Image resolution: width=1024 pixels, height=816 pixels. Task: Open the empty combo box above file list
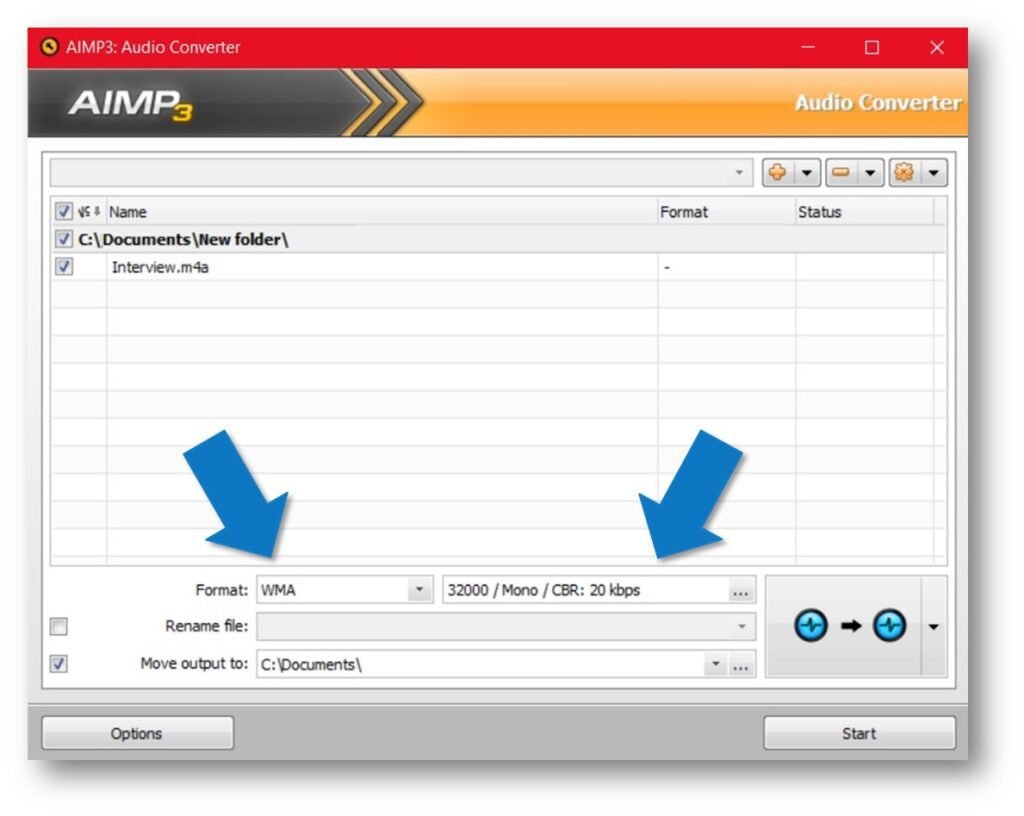point(402,172)
